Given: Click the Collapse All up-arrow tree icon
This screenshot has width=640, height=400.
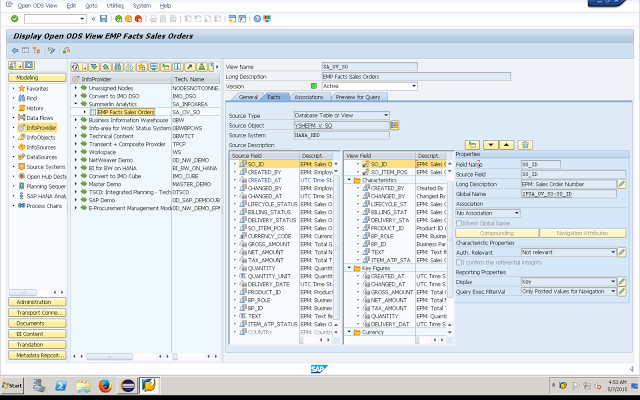Looking at the screenshot, I should (x=106, y=67).
